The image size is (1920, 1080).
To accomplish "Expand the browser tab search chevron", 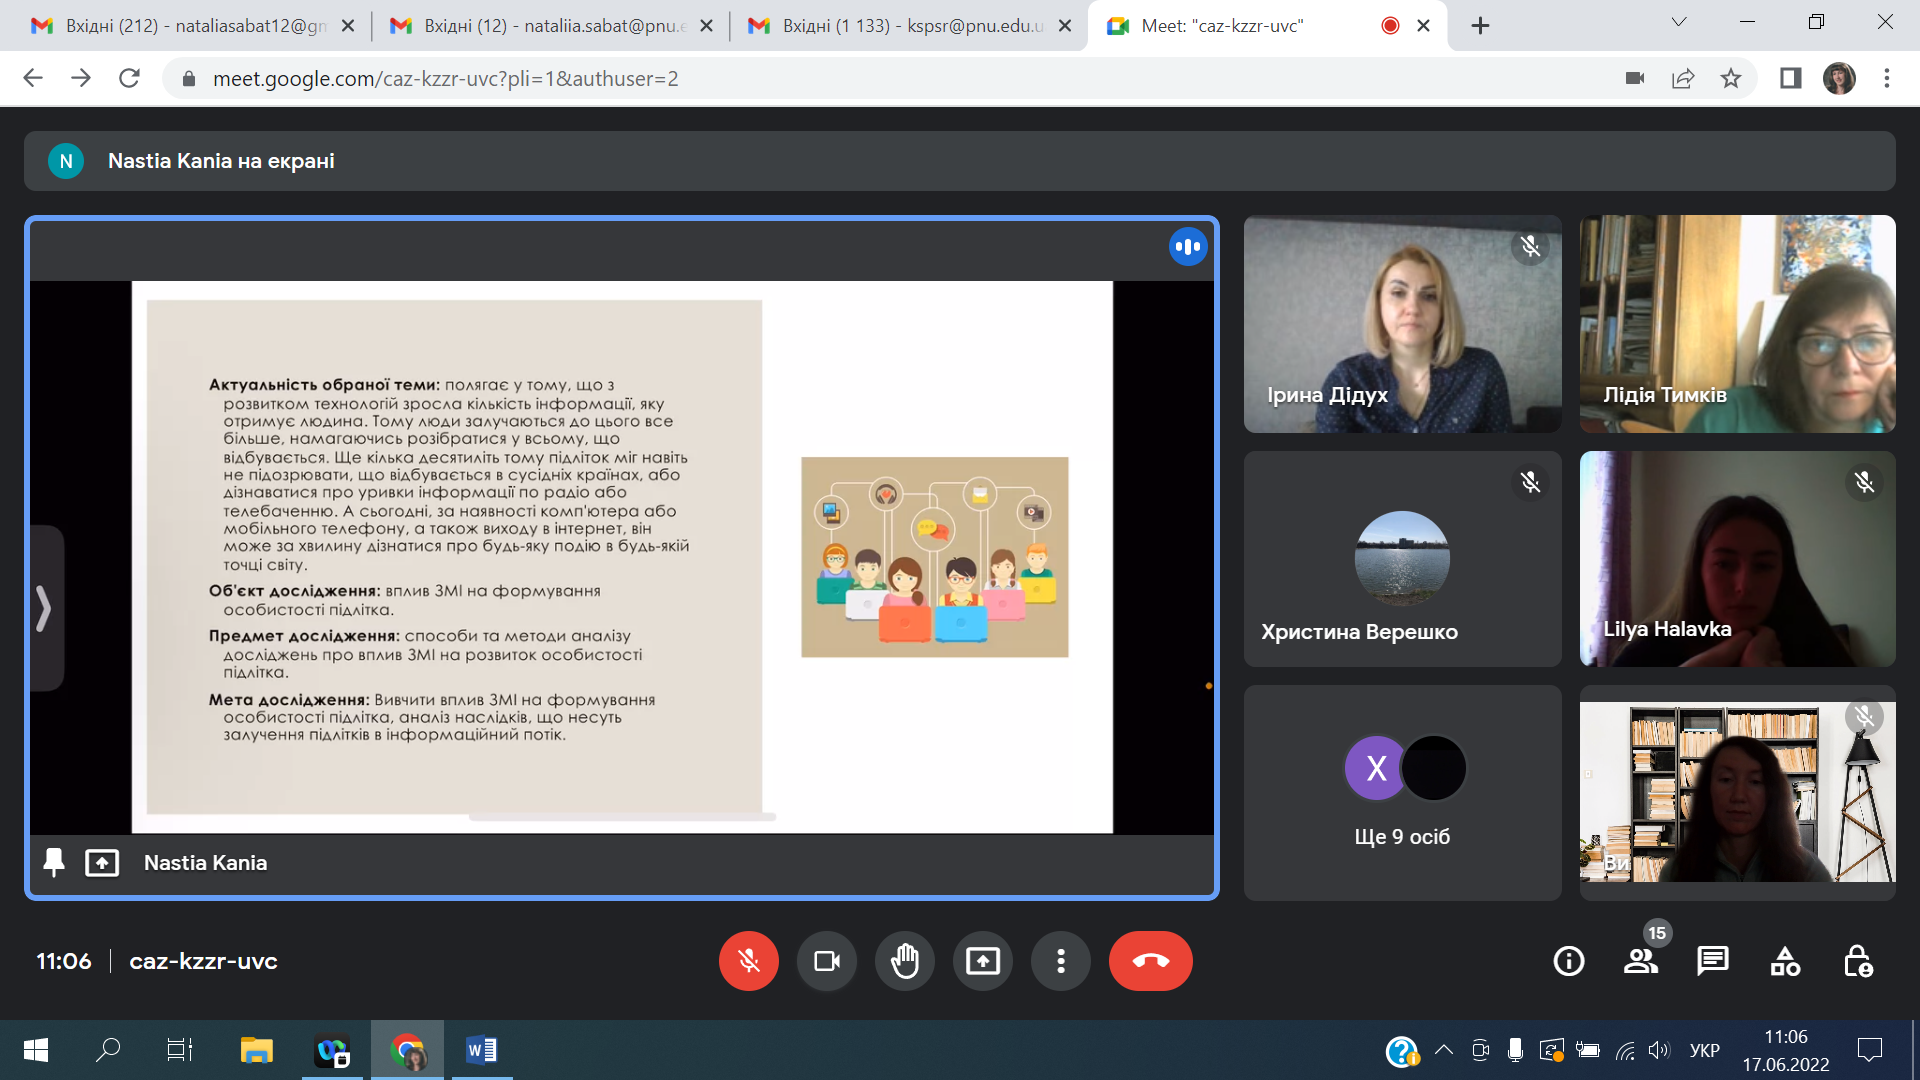I will tap(1679, 22).
